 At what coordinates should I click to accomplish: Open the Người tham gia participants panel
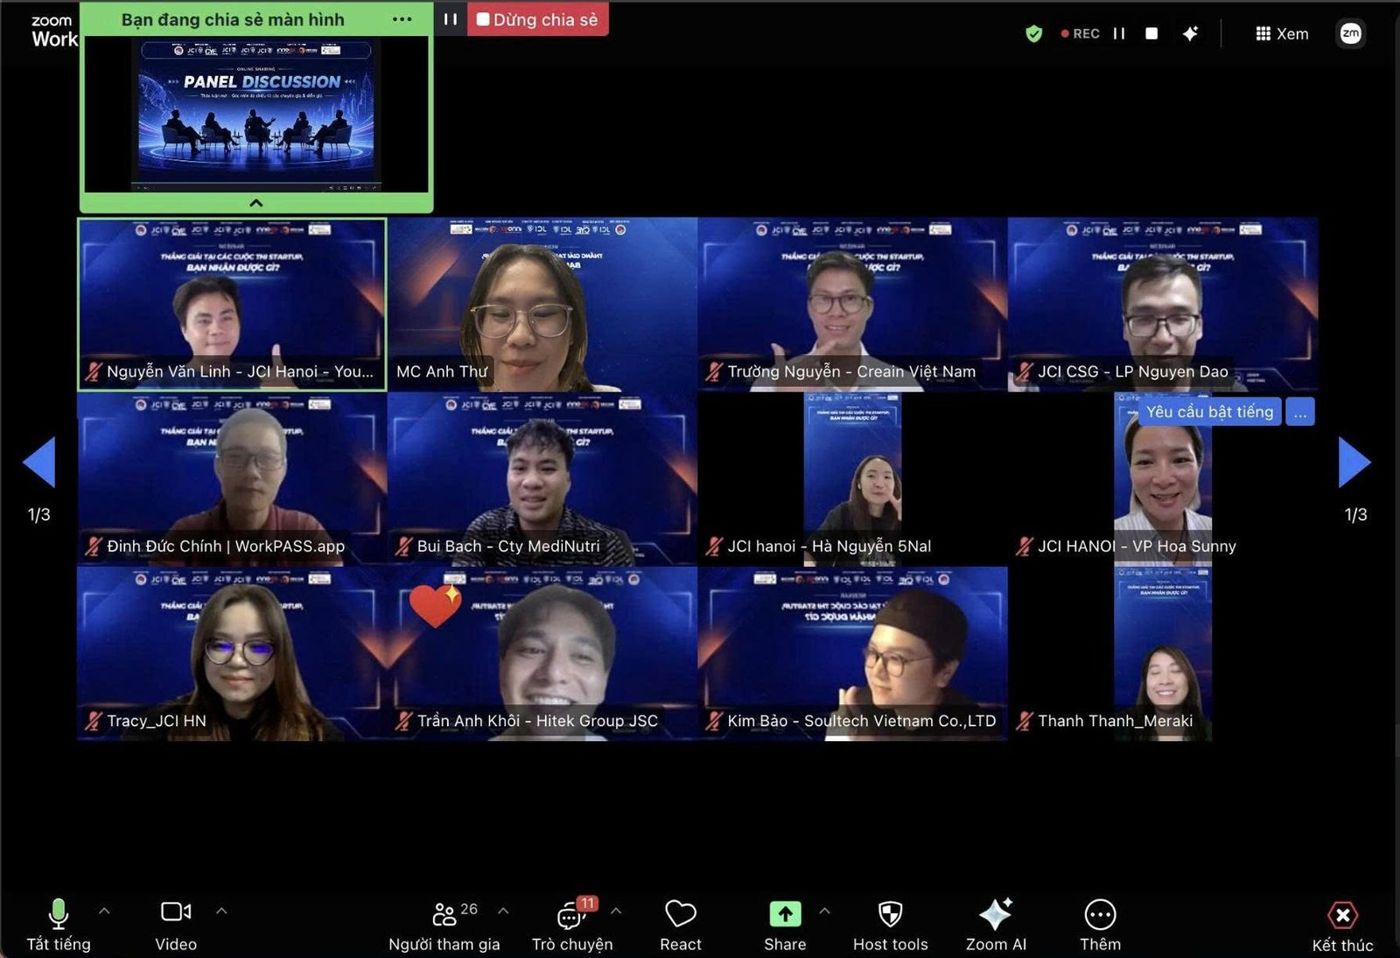click(444, 924)
